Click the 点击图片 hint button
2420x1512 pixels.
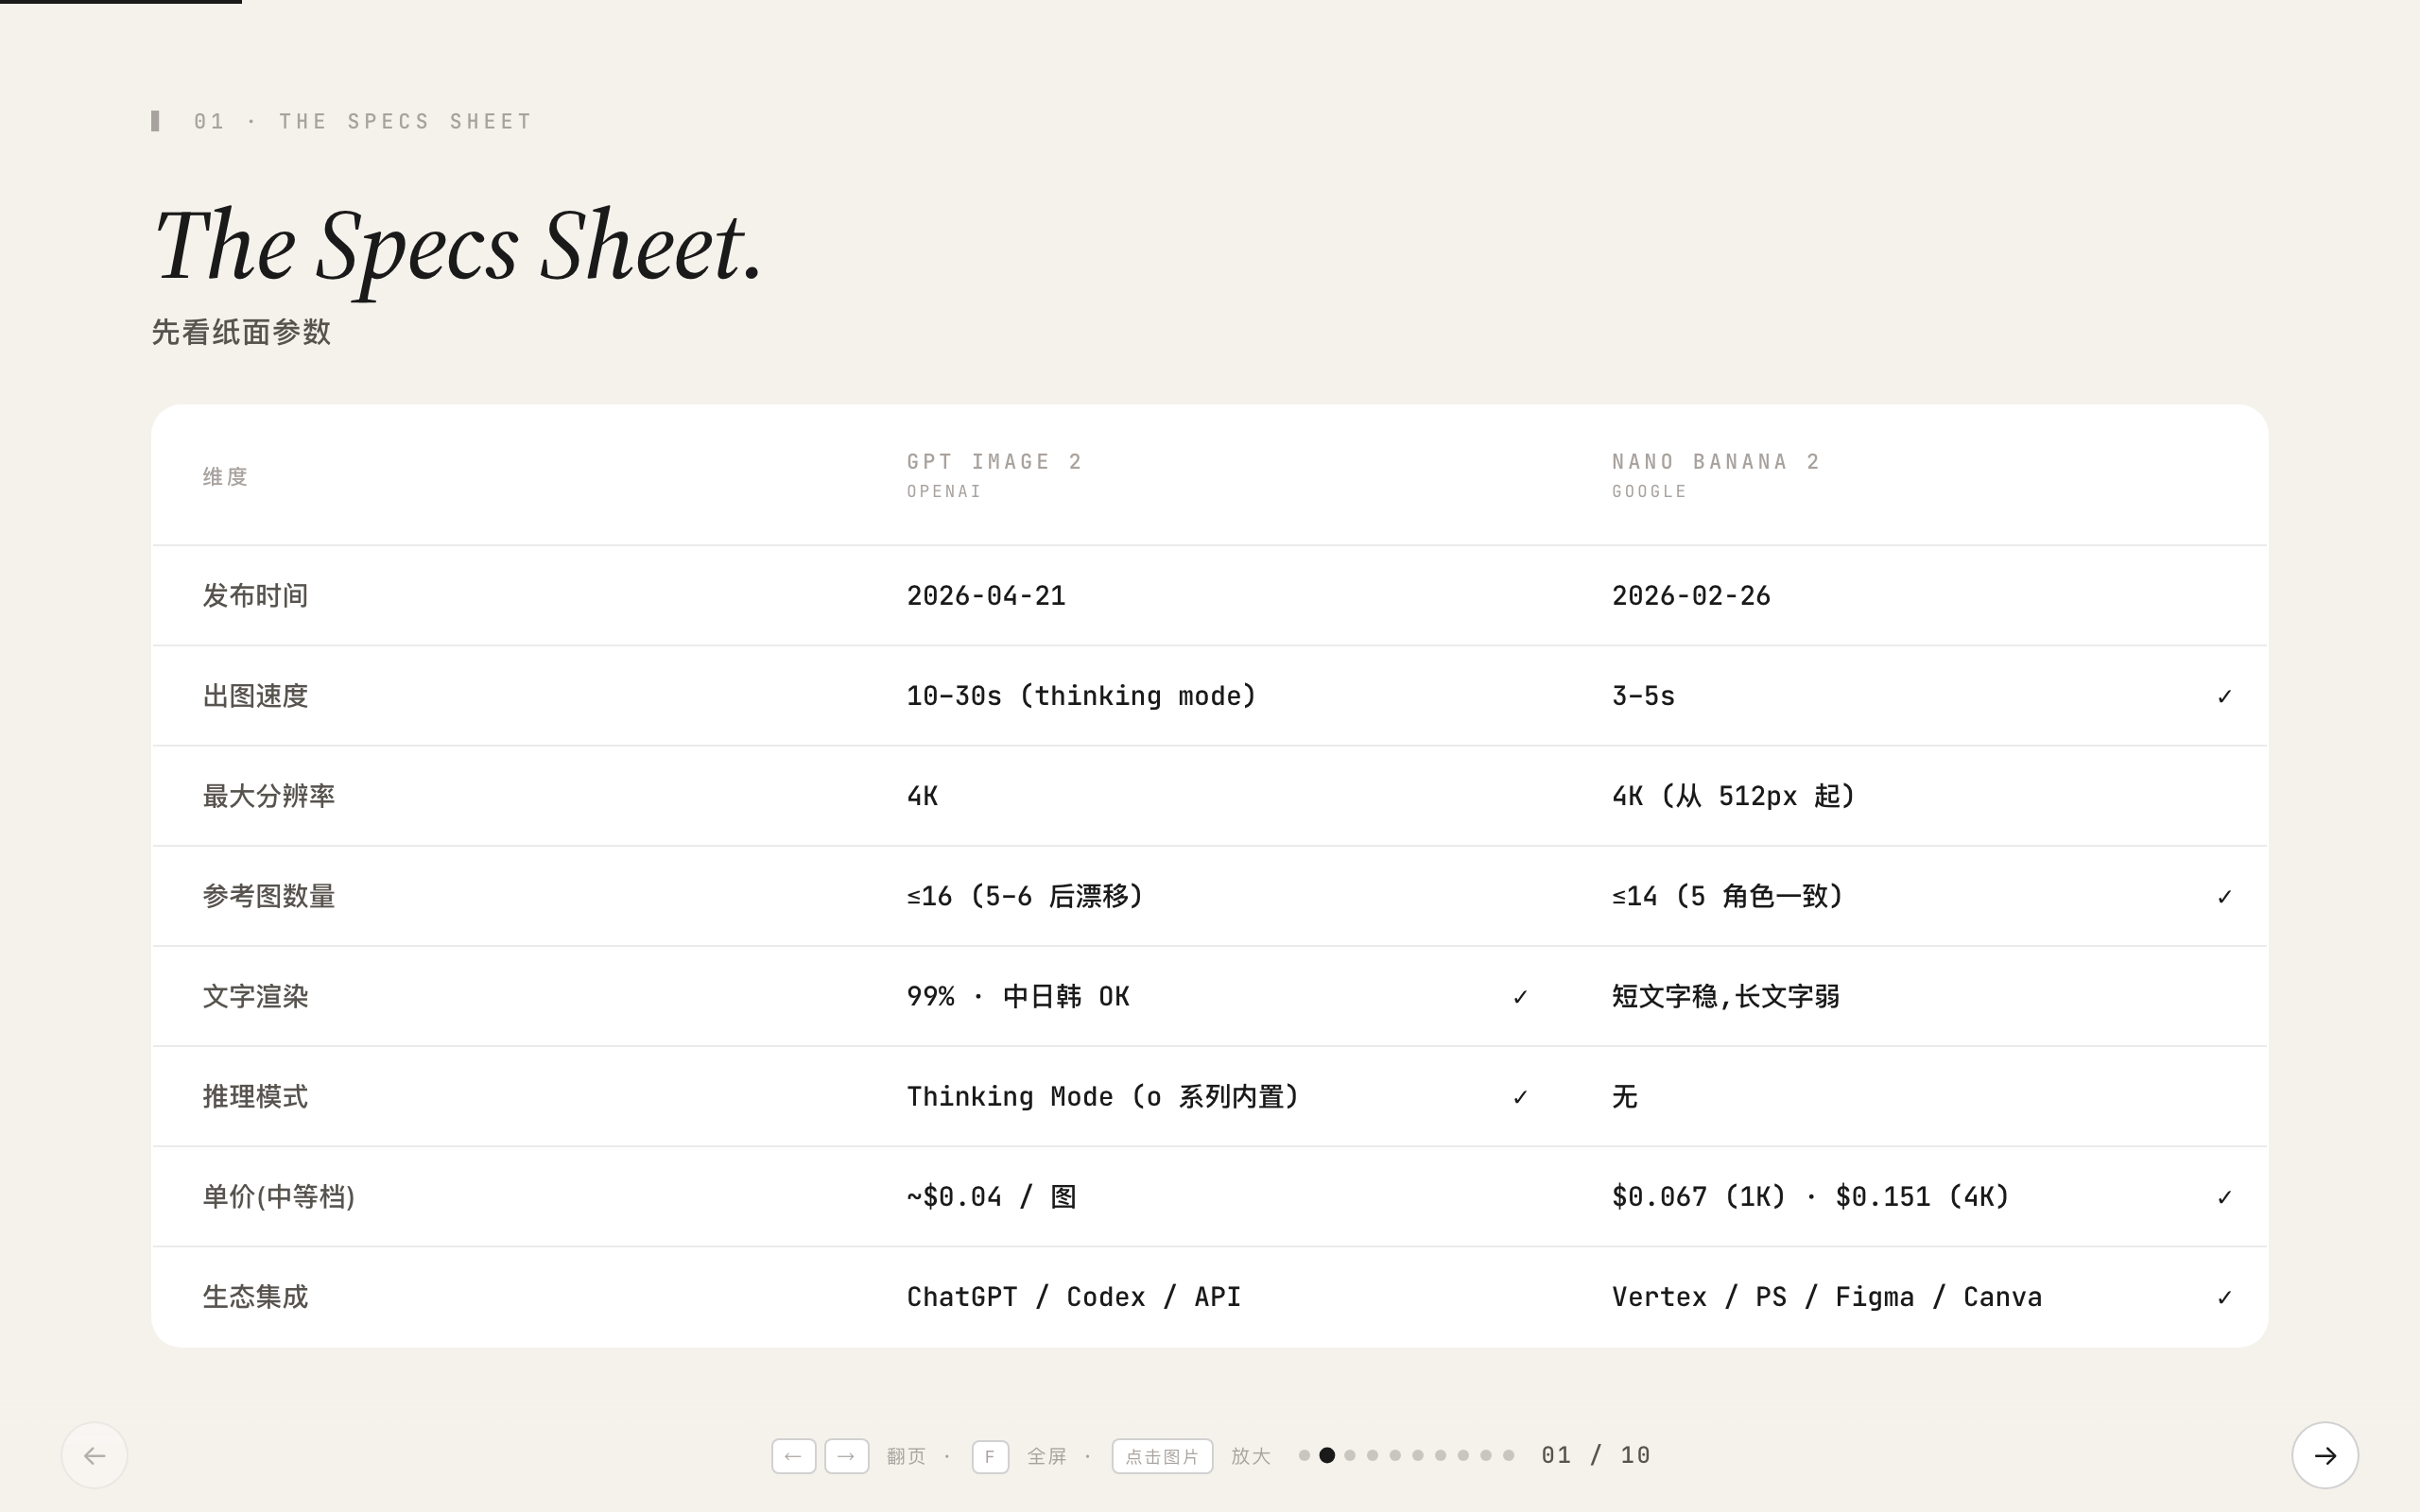(x=1162, y=1456)
